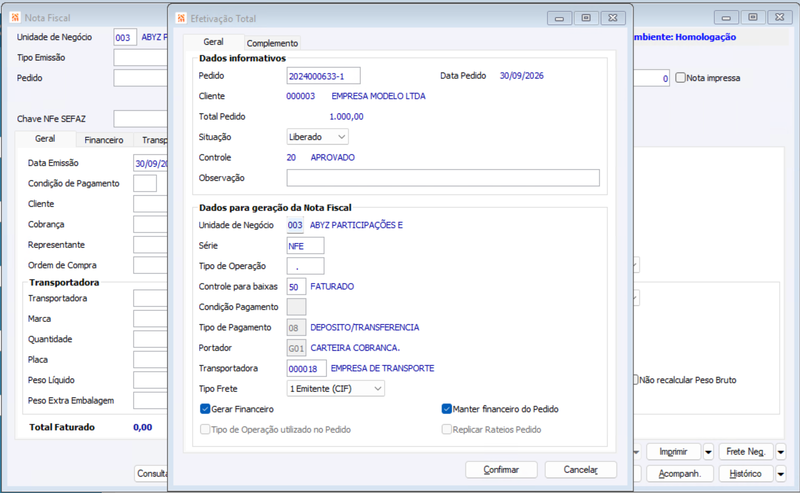
Task: Click the Transportadora code field 000018
Action: [x=306, y=368]
